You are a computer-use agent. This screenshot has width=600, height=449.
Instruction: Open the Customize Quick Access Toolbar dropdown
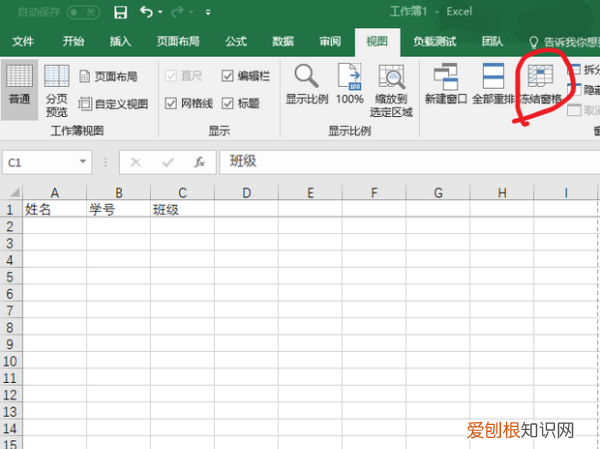click(x=208, y=13)
